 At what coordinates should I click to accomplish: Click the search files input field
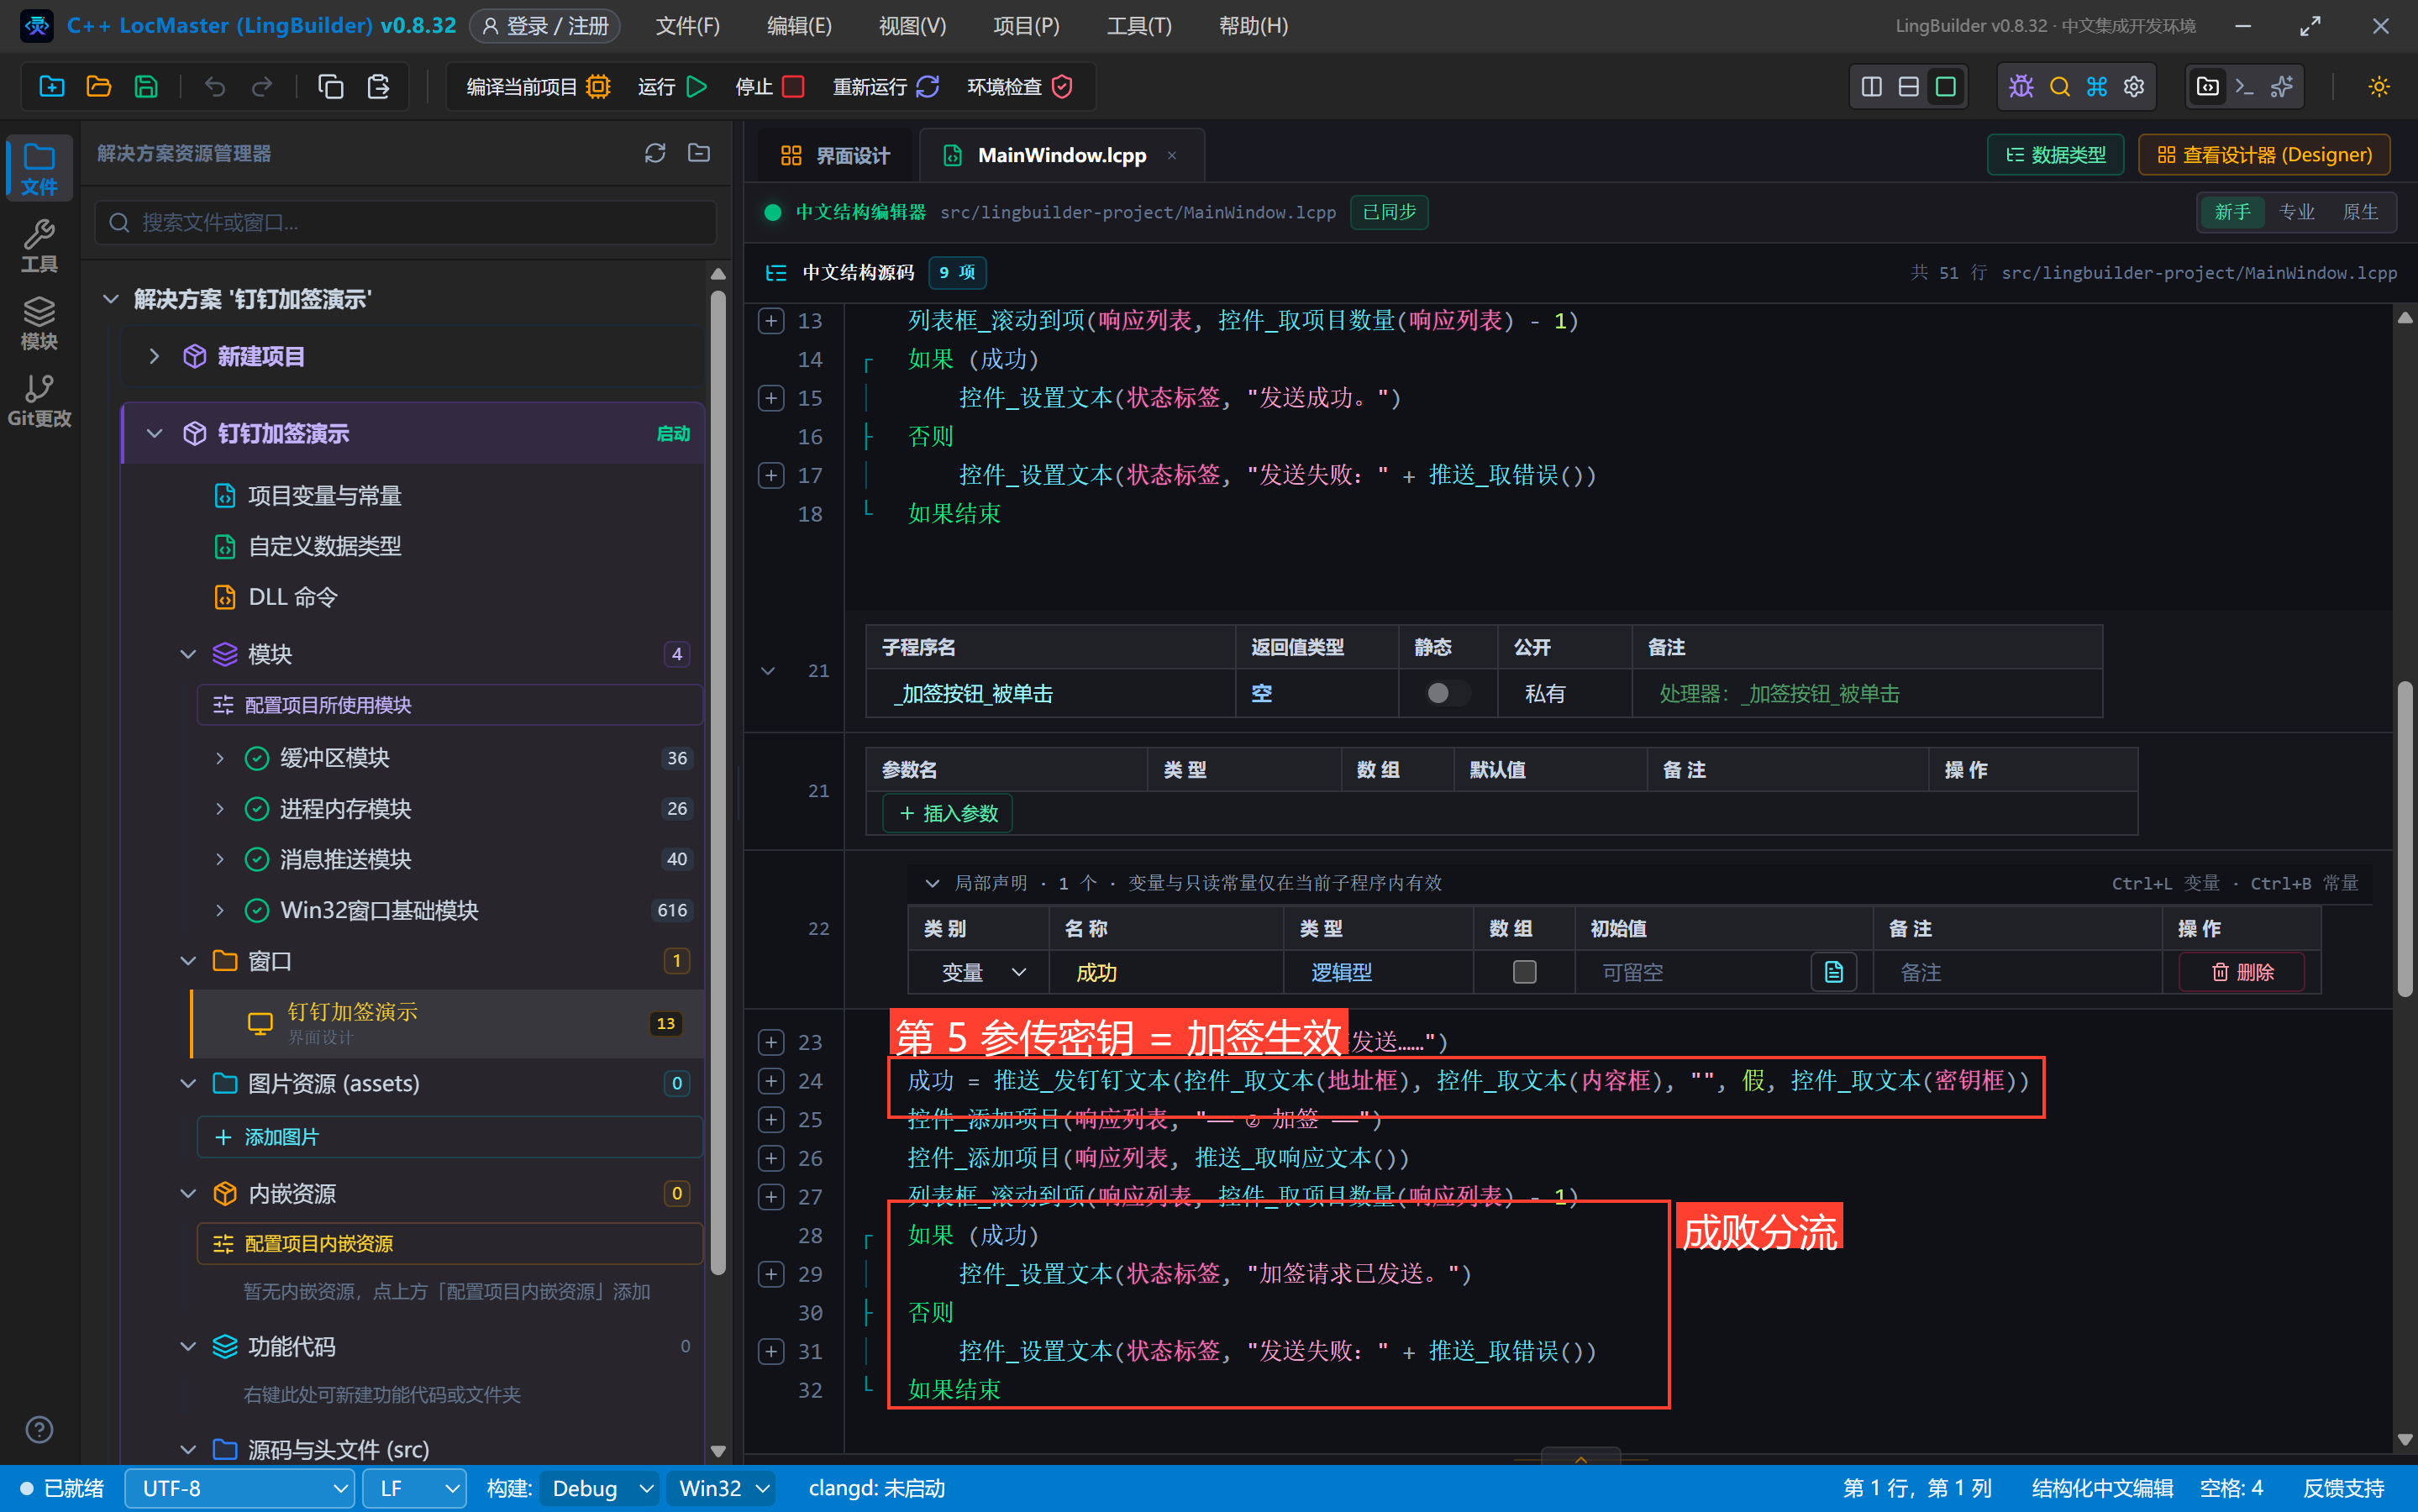tap(406, 222)
